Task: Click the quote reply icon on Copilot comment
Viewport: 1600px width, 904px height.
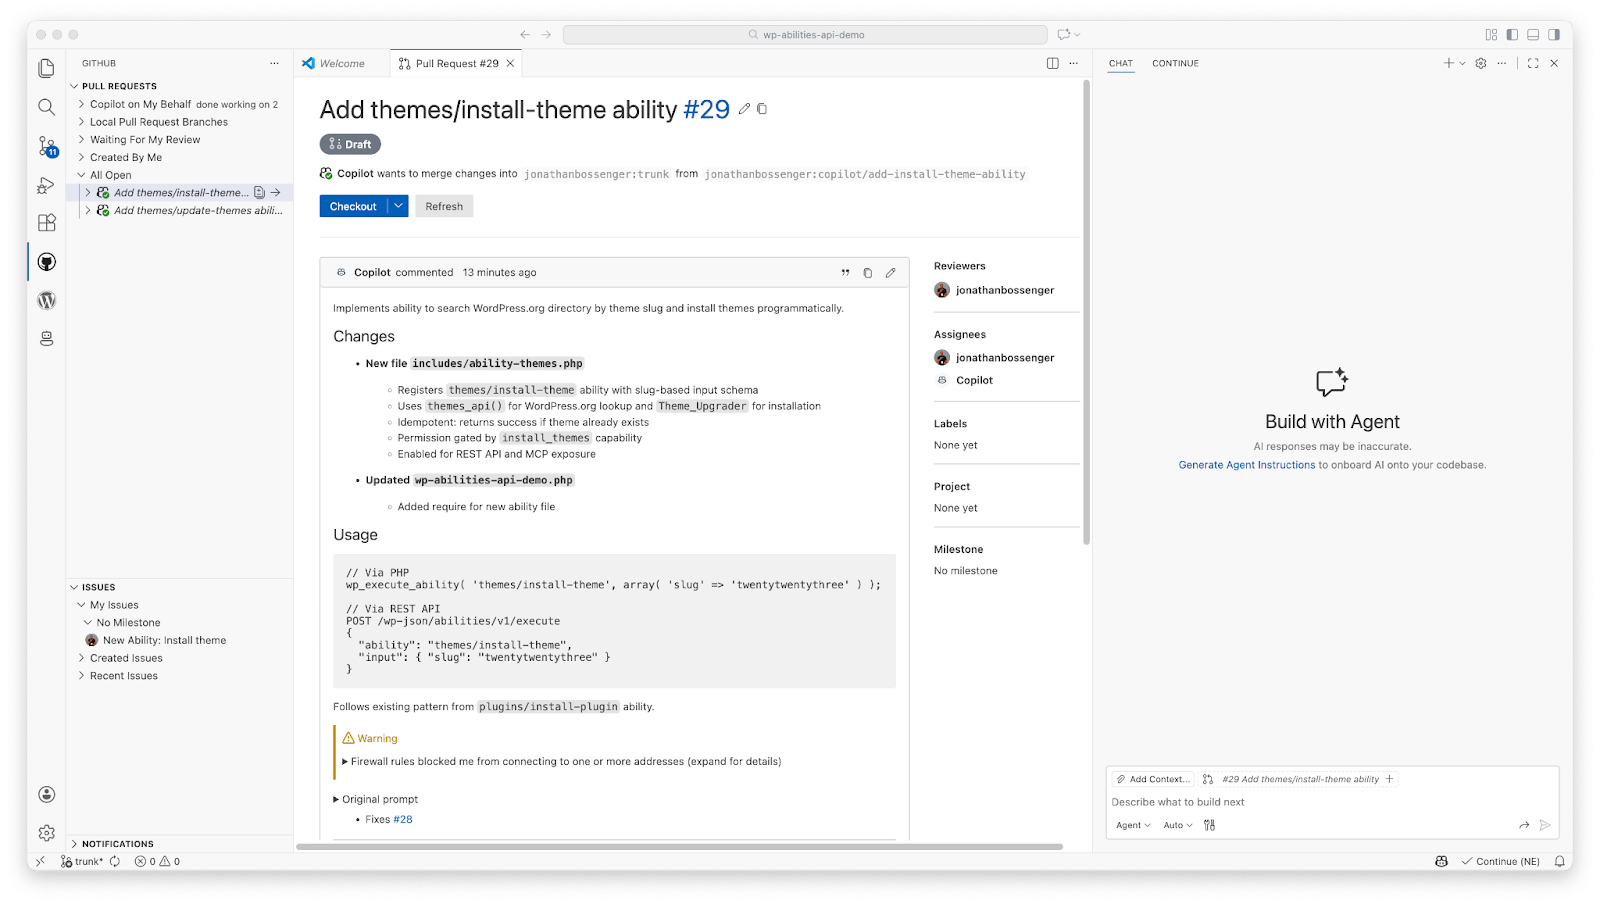Action: [845, 273]
